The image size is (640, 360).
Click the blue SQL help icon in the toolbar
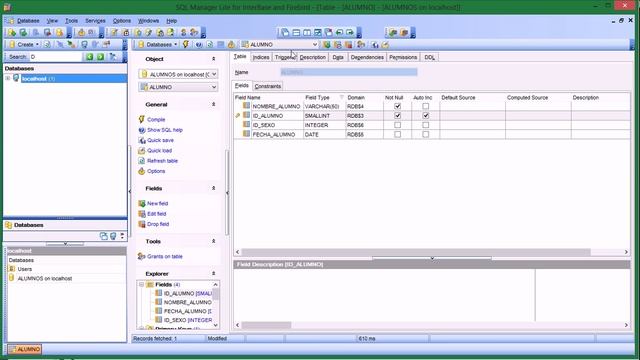[x=199, y=44]
